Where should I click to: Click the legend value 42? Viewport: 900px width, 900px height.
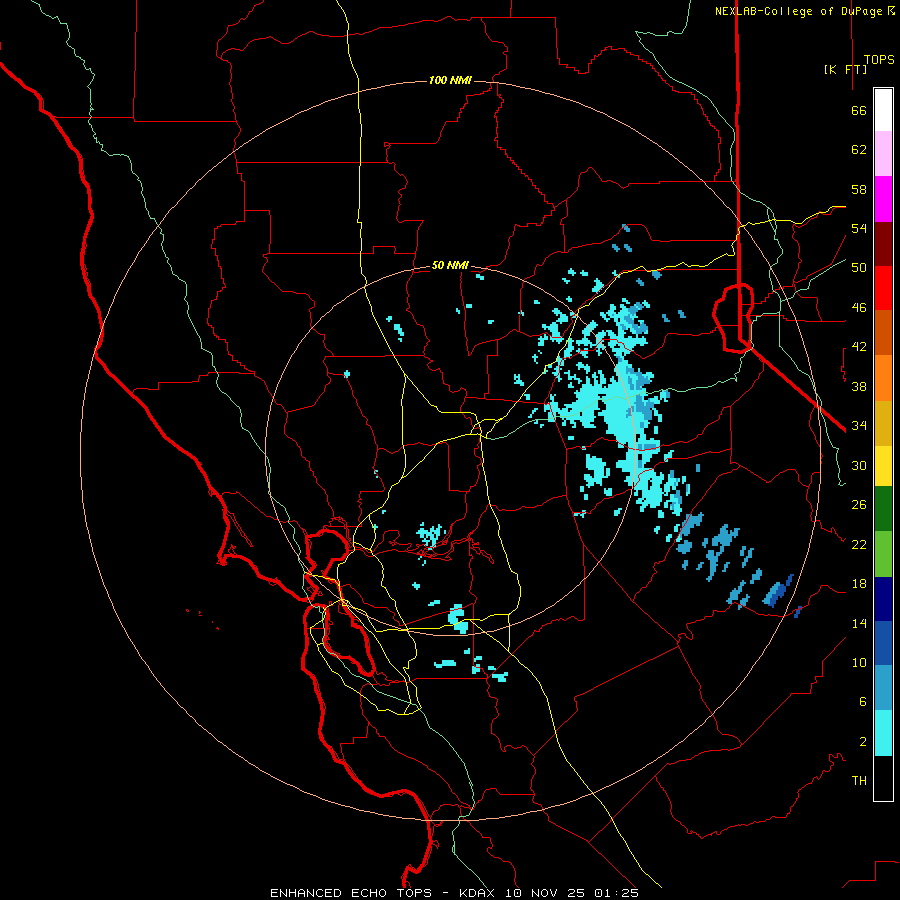click(x=859, y=347)
